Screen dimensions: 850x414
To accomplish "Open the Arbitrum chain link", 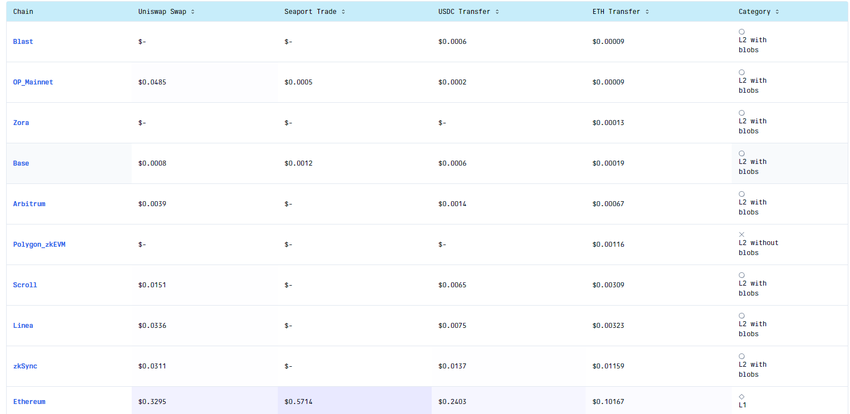I will click(x=29, y=204).
